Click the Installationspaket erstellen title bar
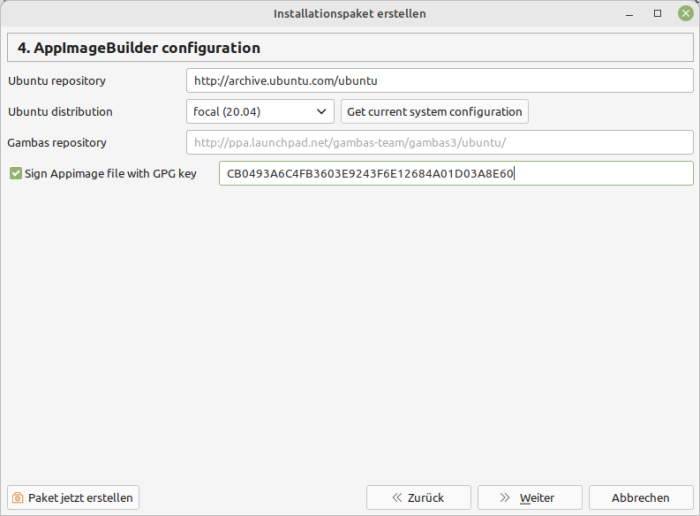Image resolution: width=700 pixels, height=516 pixels. coord(350,14)
